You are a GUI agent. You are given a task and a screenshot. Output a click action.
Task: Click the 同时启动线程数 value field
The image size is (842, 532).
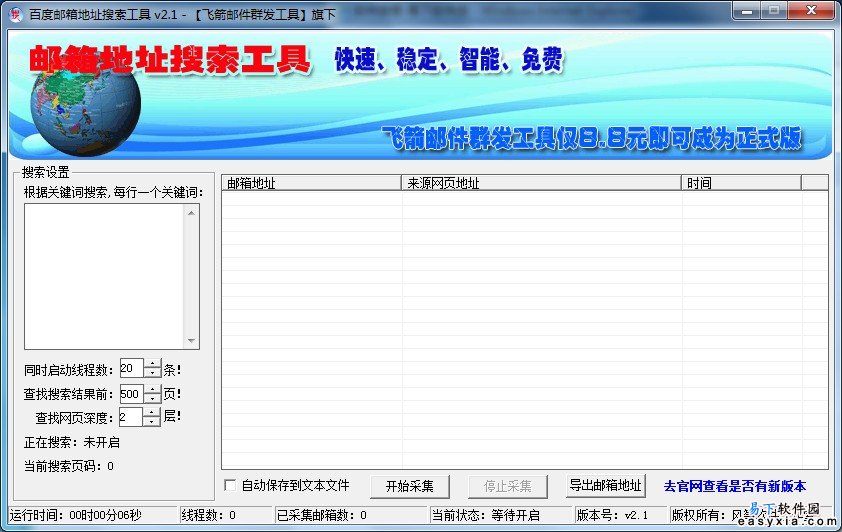[132, 369]
